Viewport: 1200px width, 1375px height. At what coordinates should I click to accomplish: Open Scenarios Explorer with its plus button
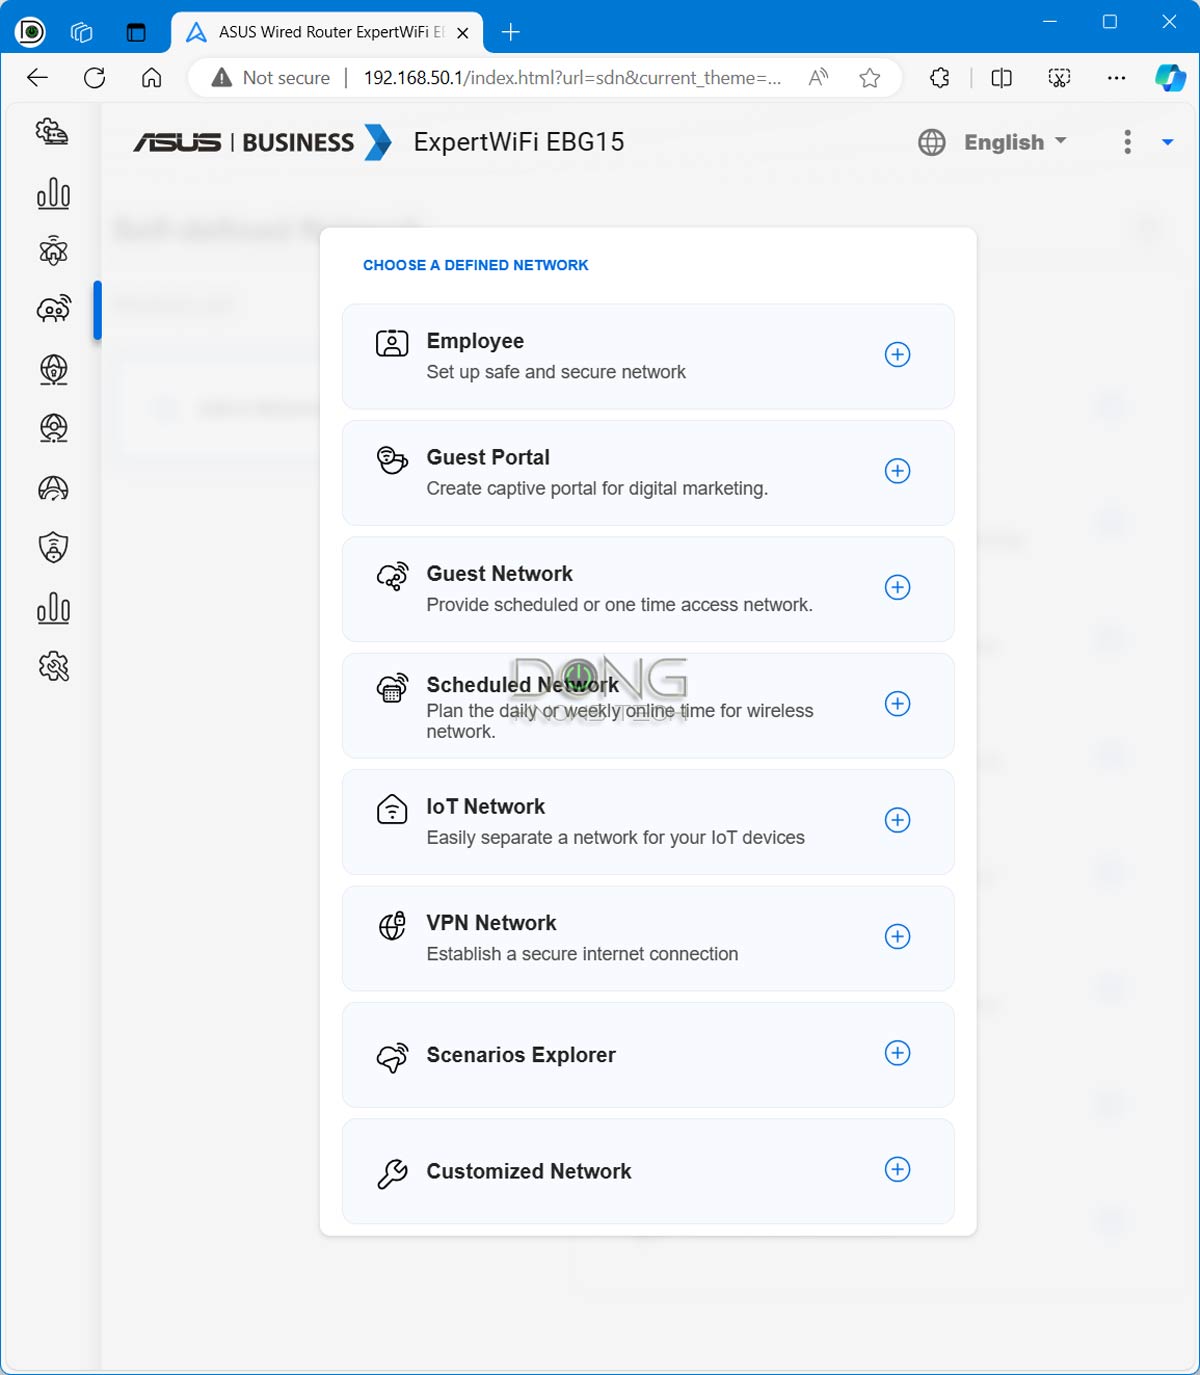tap(898, 1053)
